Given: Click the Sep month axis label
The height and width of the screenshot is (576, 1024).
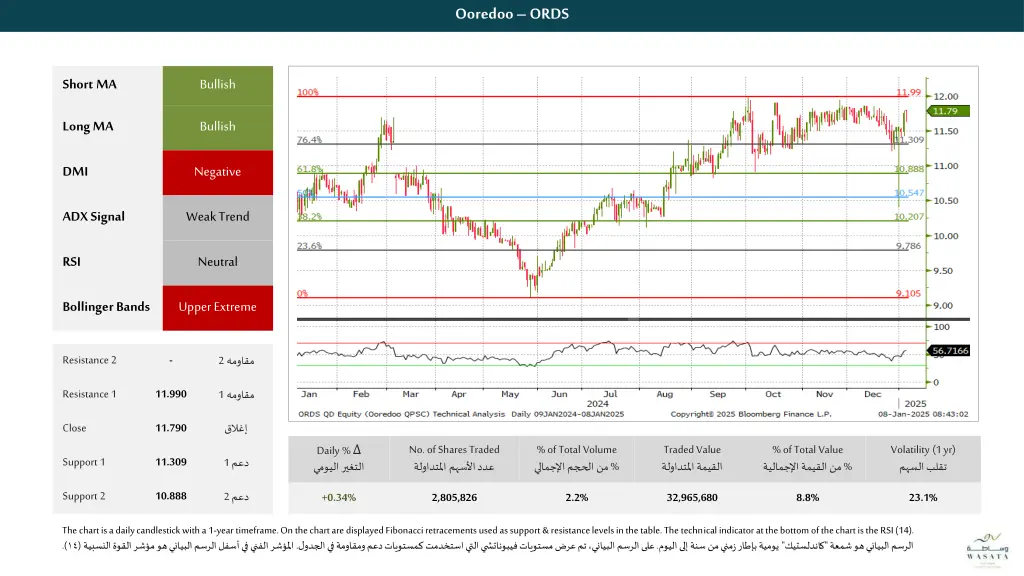Looking at the screenshot, I should point(718,394).
